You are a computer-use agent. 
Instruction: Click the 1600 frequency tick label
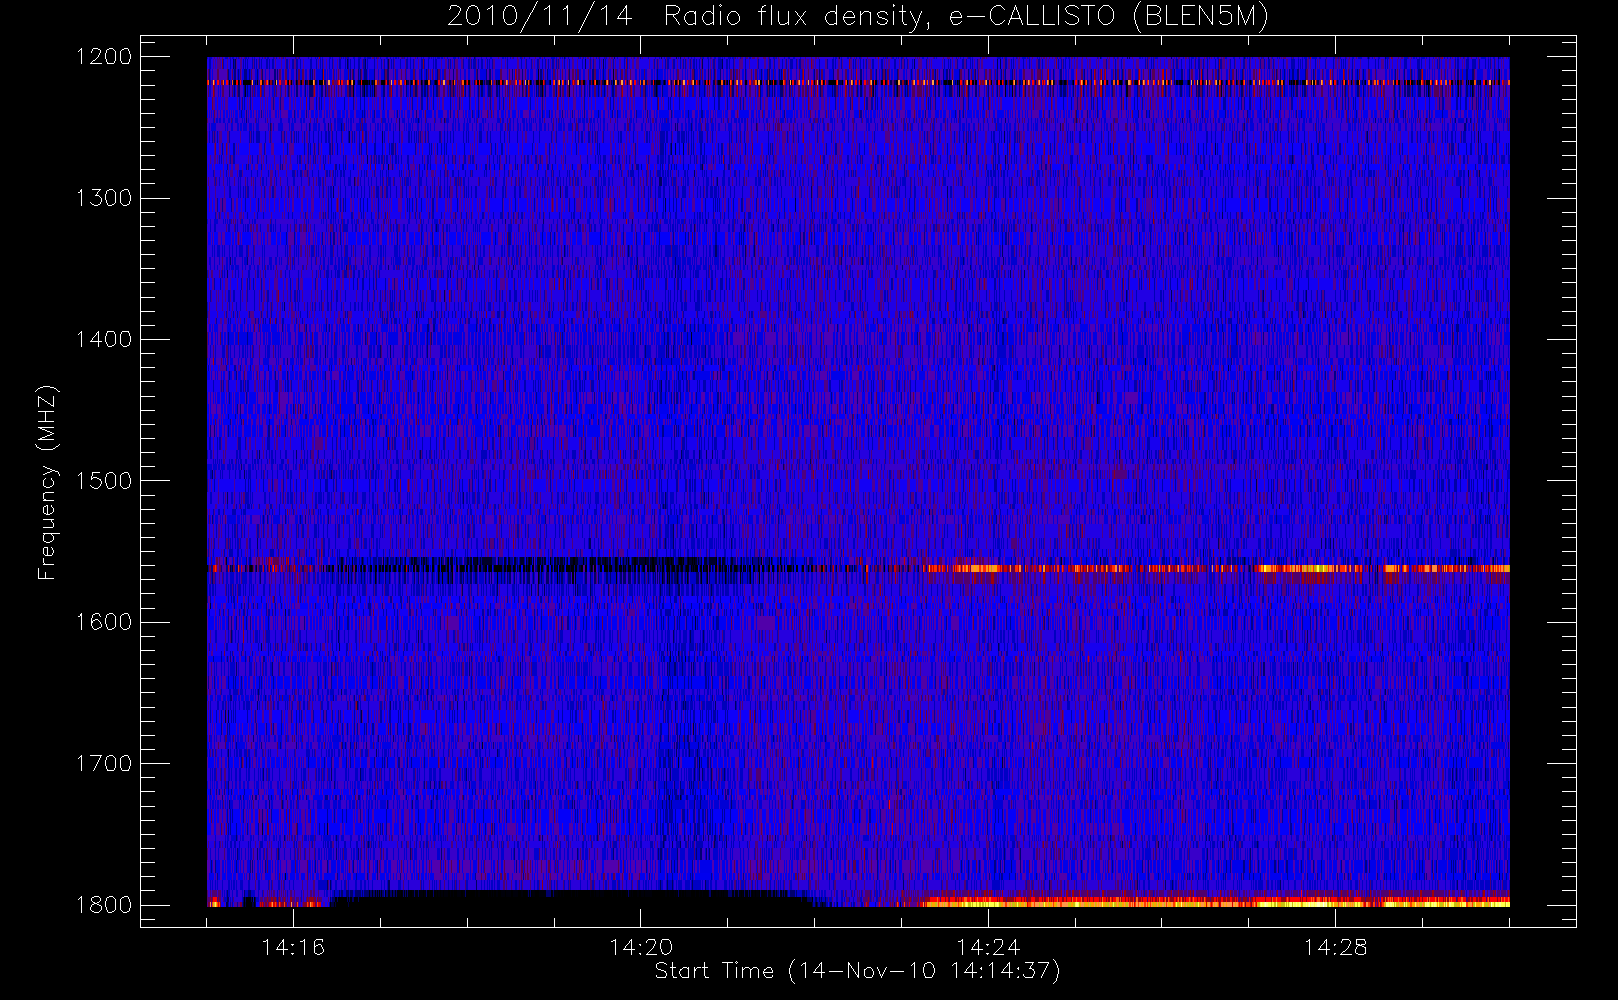104,621
